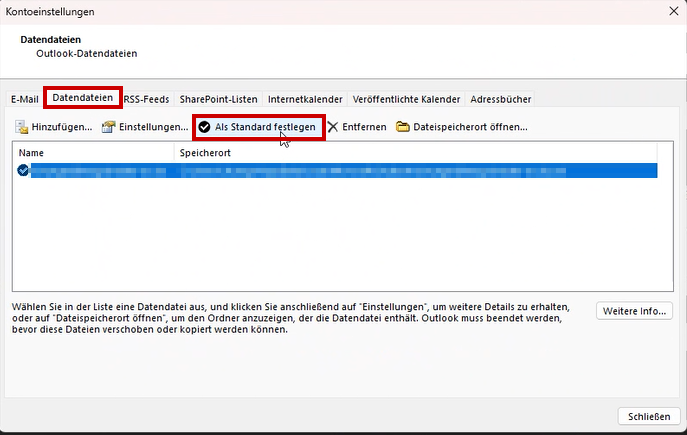
Task: Open the RSS-Feeds tab
Action: pos(148,99)
